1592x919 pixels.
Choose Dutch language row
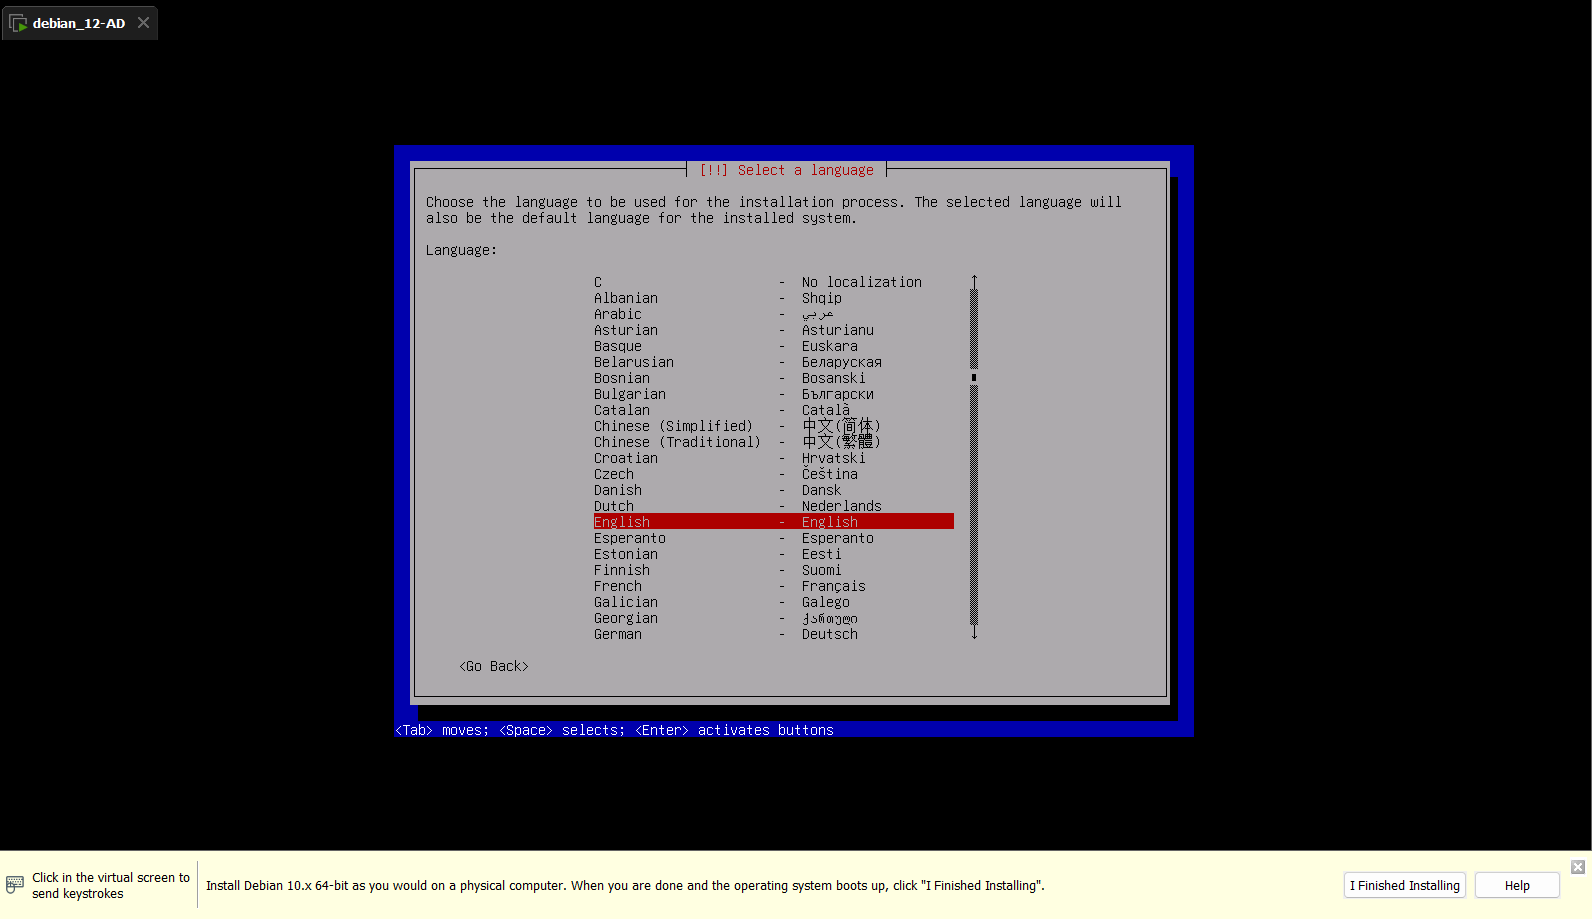pyautogui.click(x=773, y=506)
